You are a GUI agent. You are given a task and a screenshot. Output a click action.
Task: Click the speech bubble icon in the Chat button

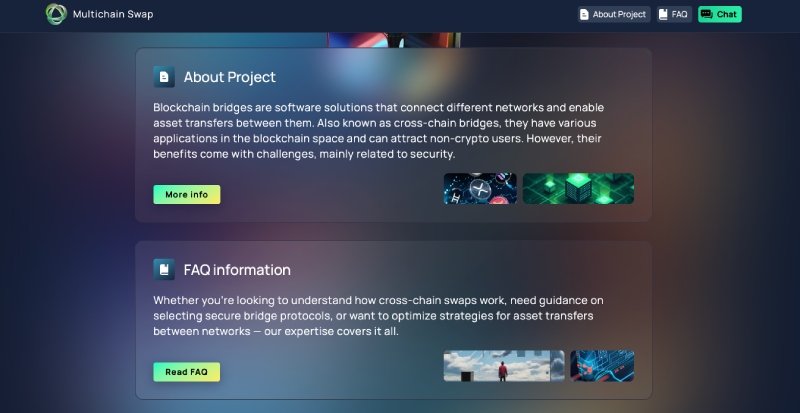(707, 14)
